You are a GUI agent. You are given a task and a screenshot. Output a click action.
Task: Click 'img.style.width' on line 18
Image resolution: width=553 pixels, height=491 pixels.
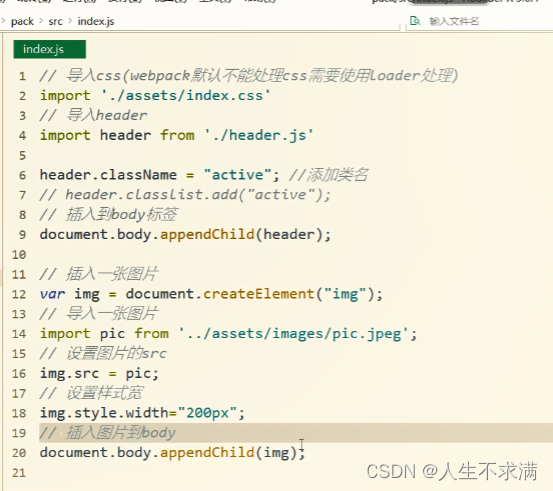click(104, 413)
